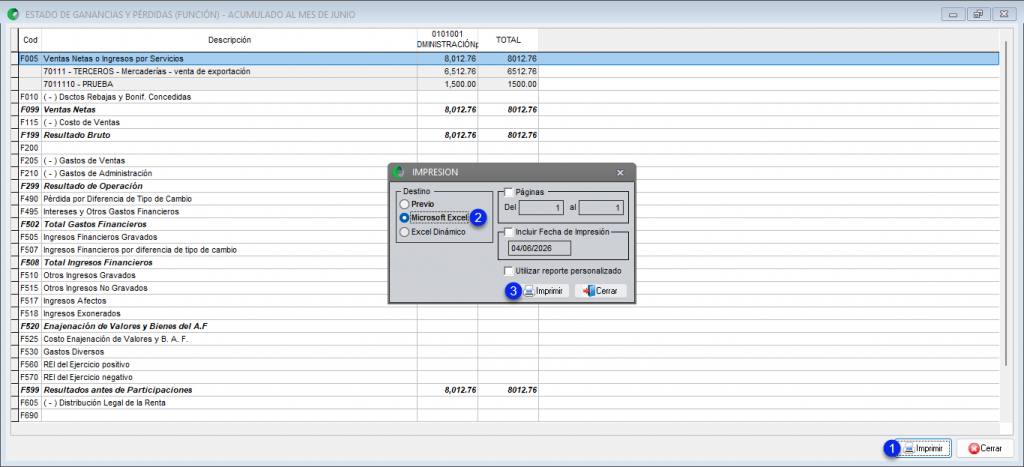Minimize the Estado de Ganancias window

click(953, 14)
